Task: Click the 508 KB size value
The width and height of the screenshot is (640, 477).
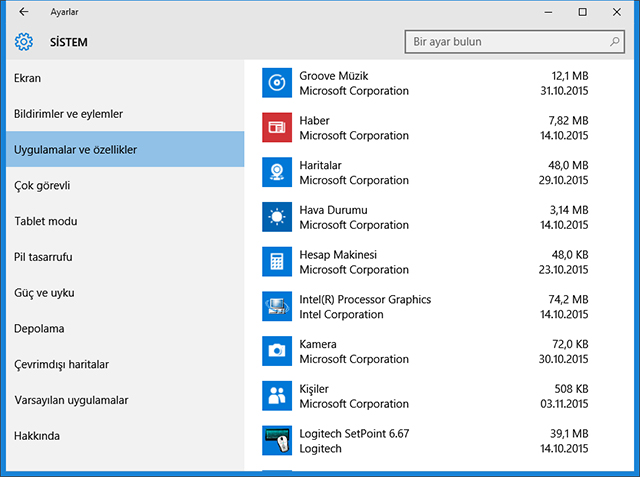Action: (x=571, y=389)
